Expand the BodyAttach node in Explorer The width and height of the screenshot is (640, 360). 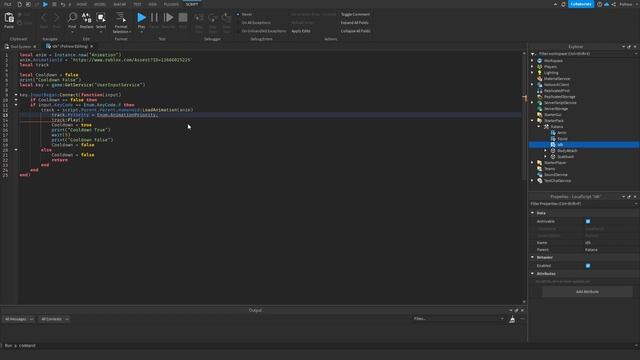point(545,151)
